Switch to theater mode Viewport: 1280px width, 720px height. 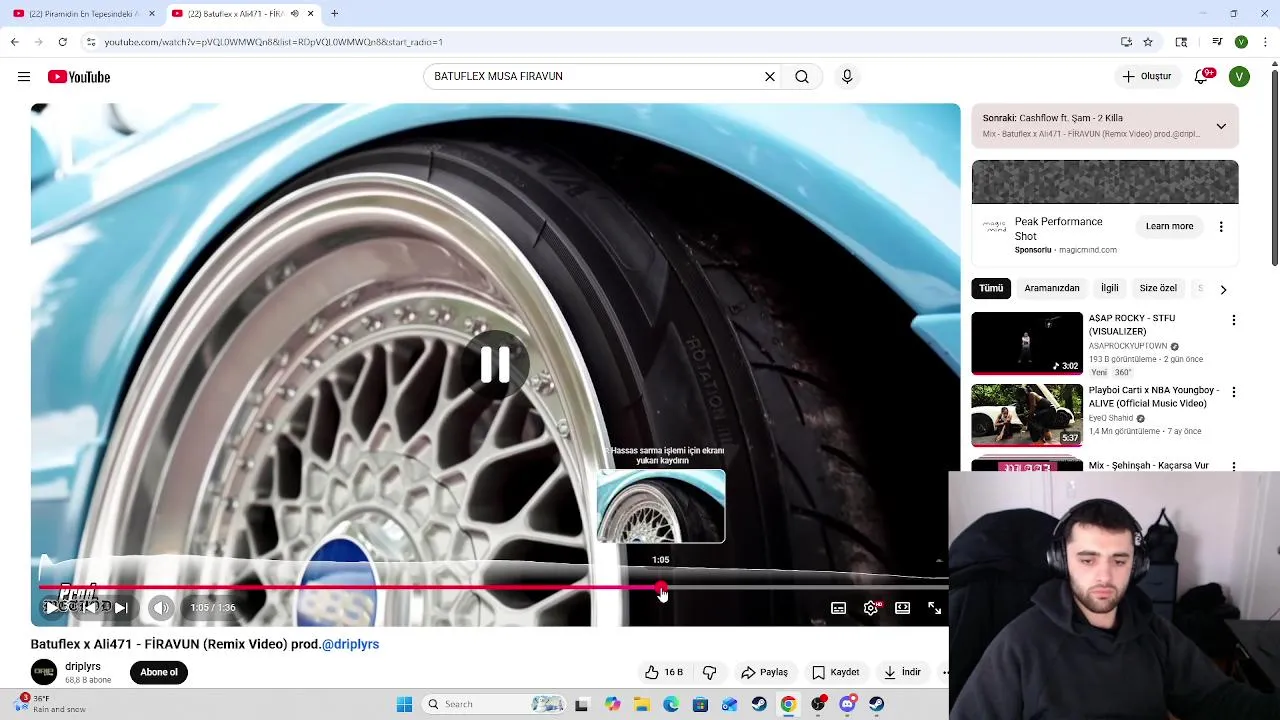pos(903,607)
